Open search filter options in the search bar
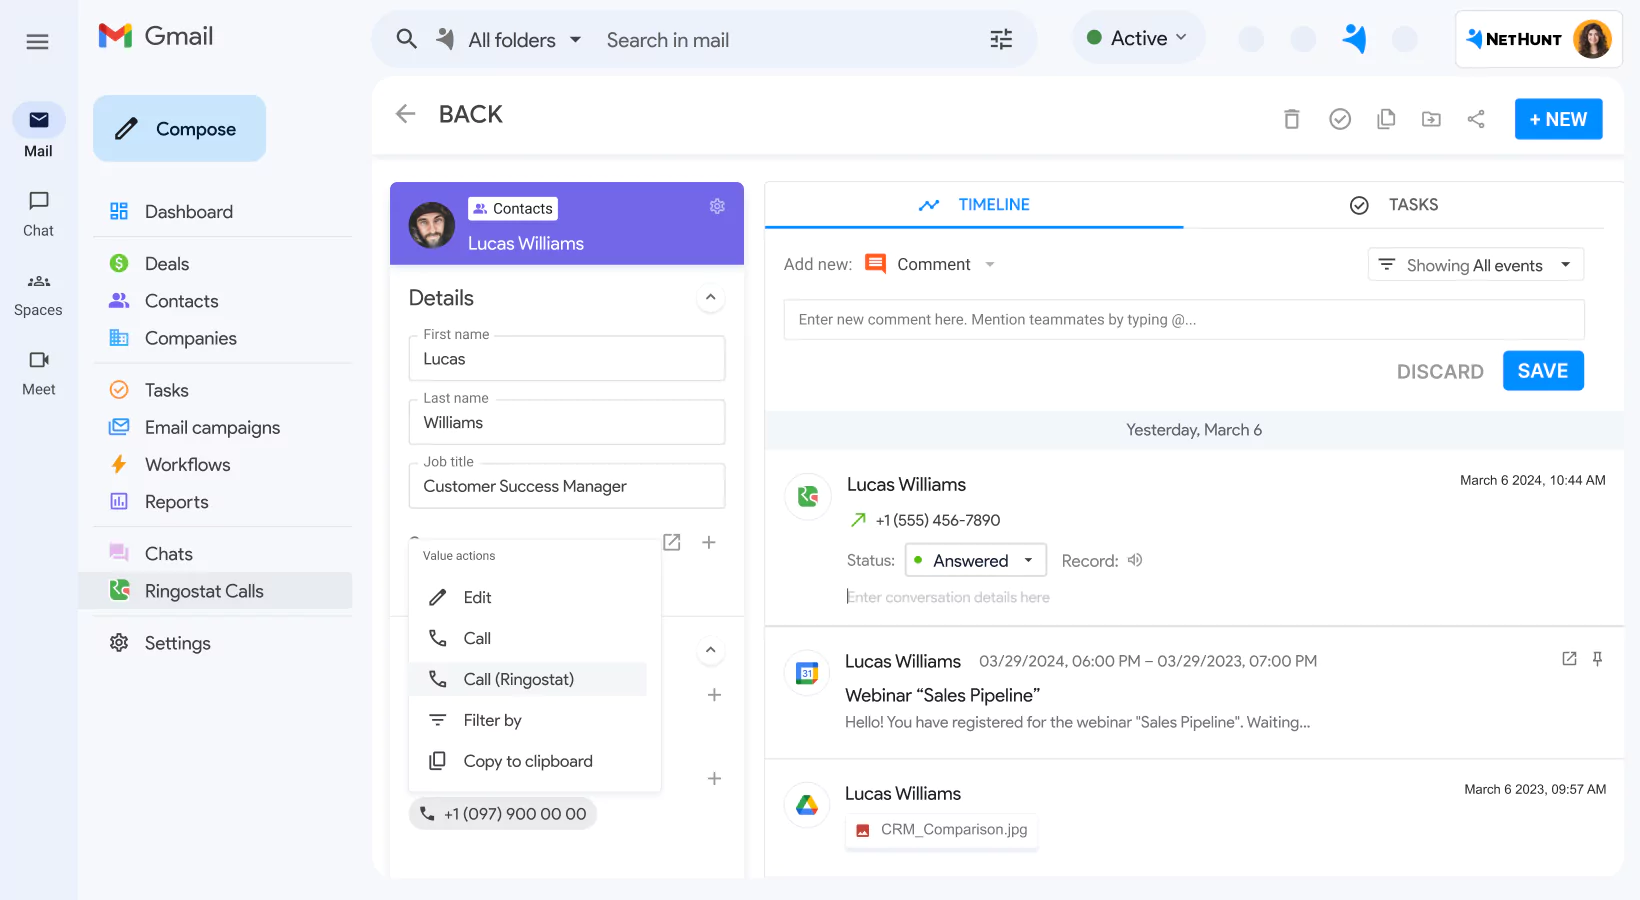Image resolution: width=1640 pixels, height=900 pixels. pos(1000,38)
